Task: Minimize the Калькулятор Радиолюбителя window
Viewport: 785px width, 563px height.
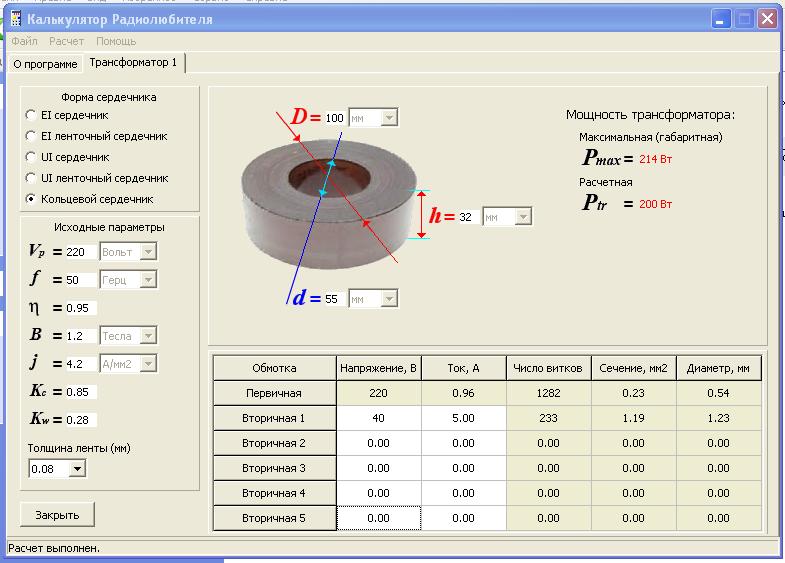Action: pos(721,19)
